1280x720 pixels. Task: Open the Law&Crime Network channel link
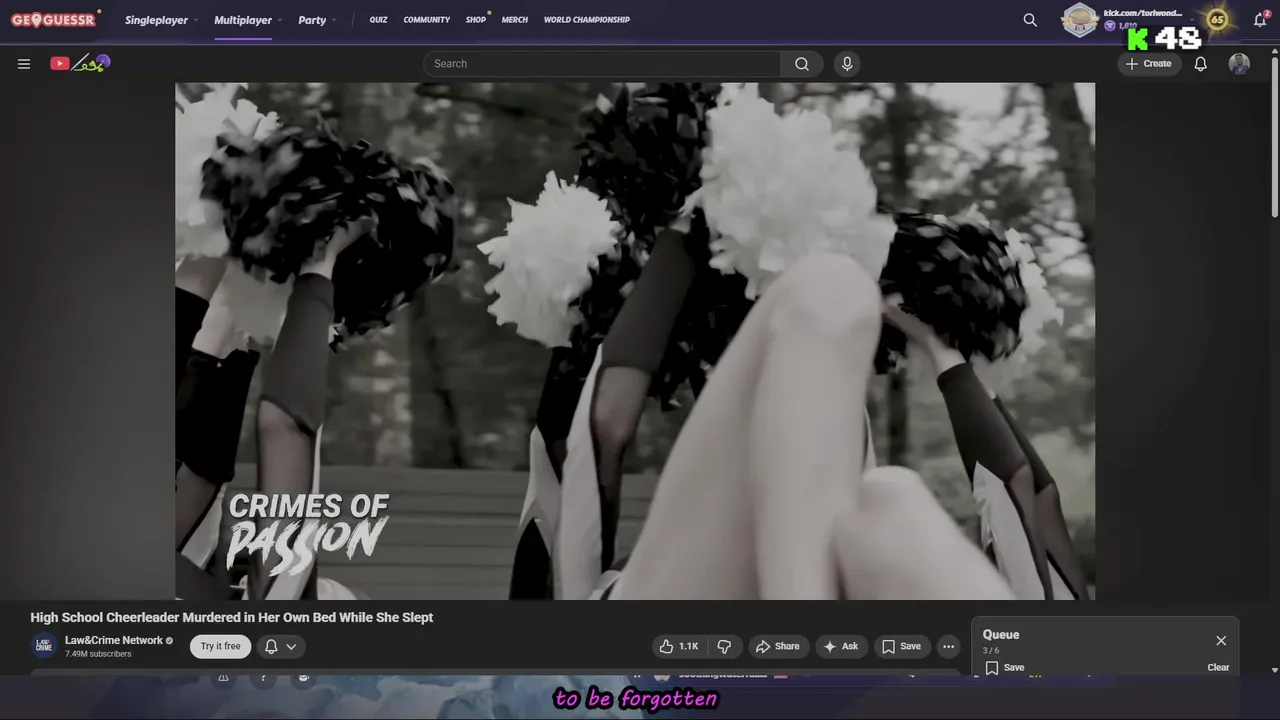pos(114,640)
